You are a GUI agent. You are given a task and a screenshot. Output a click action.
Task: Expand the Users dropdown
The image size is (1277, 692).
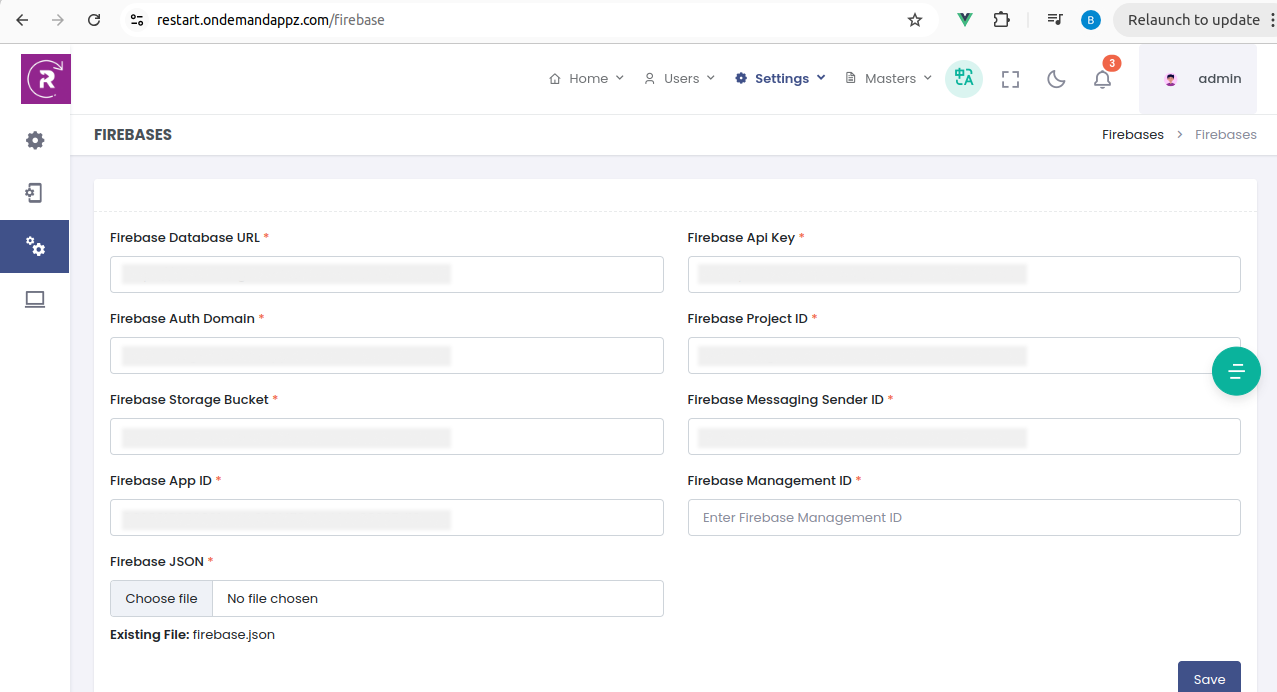click(679, 78)
